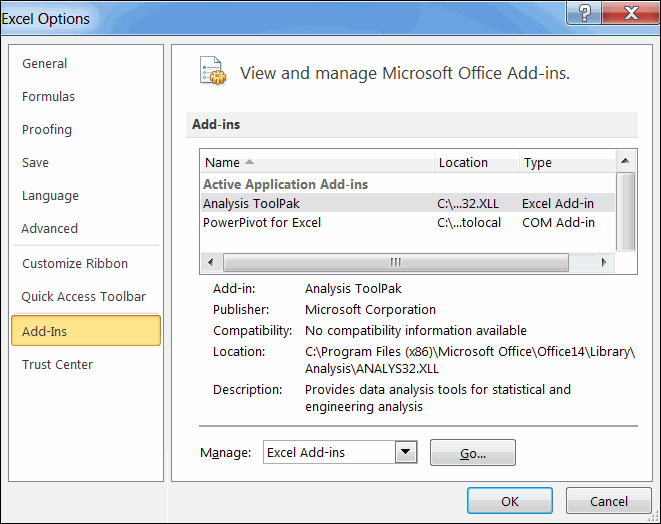Click the Add-ins gear page icon
Image resolution: width=661 pixels, height=524 pixels.
click(213, 71)
